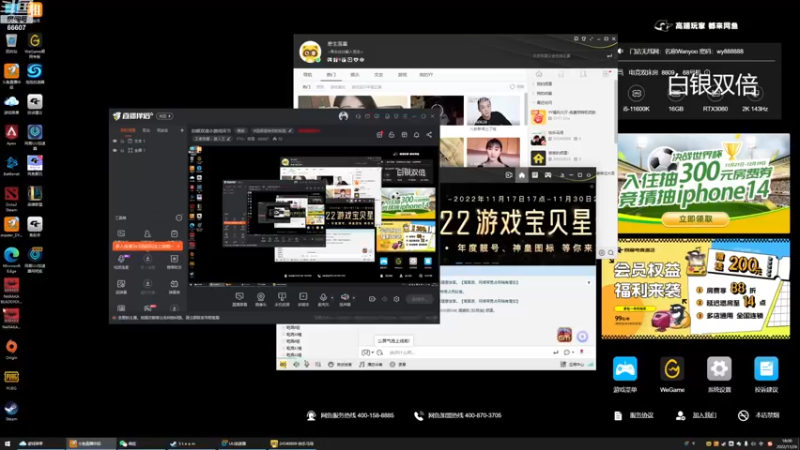Click the microphone icon in the streaming bottom bar
800x450 pixels.
coord(322,297)
